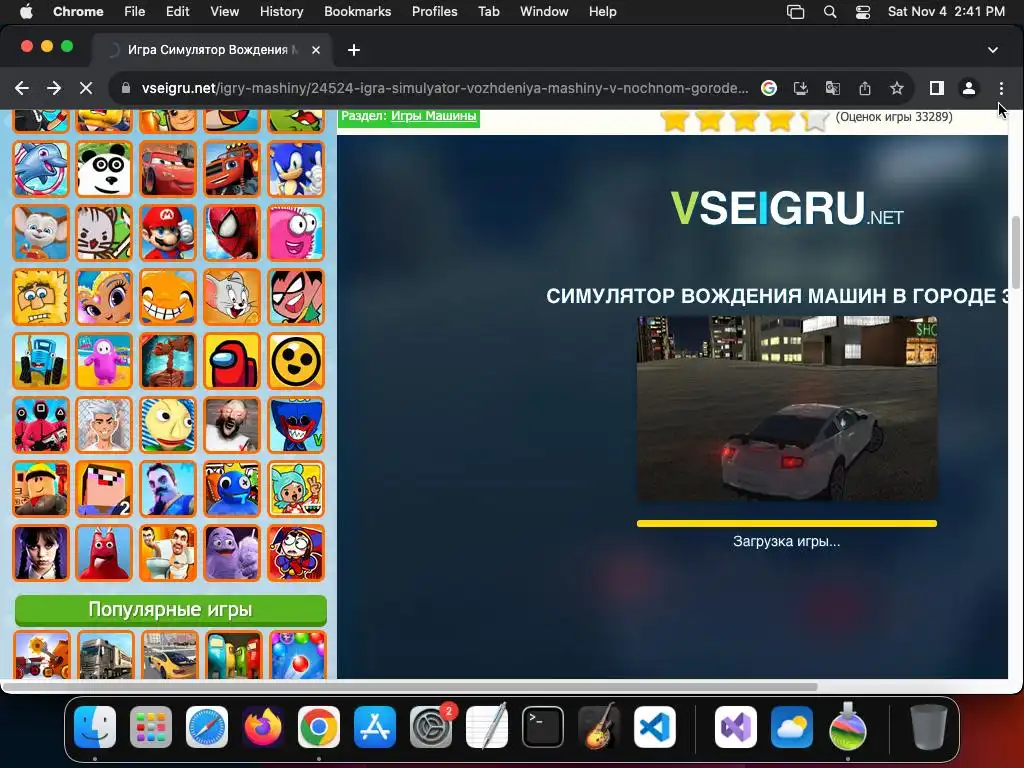Open Chrome profile avatar menu
Screen dimensions: 1024x768
coord(968,88)
